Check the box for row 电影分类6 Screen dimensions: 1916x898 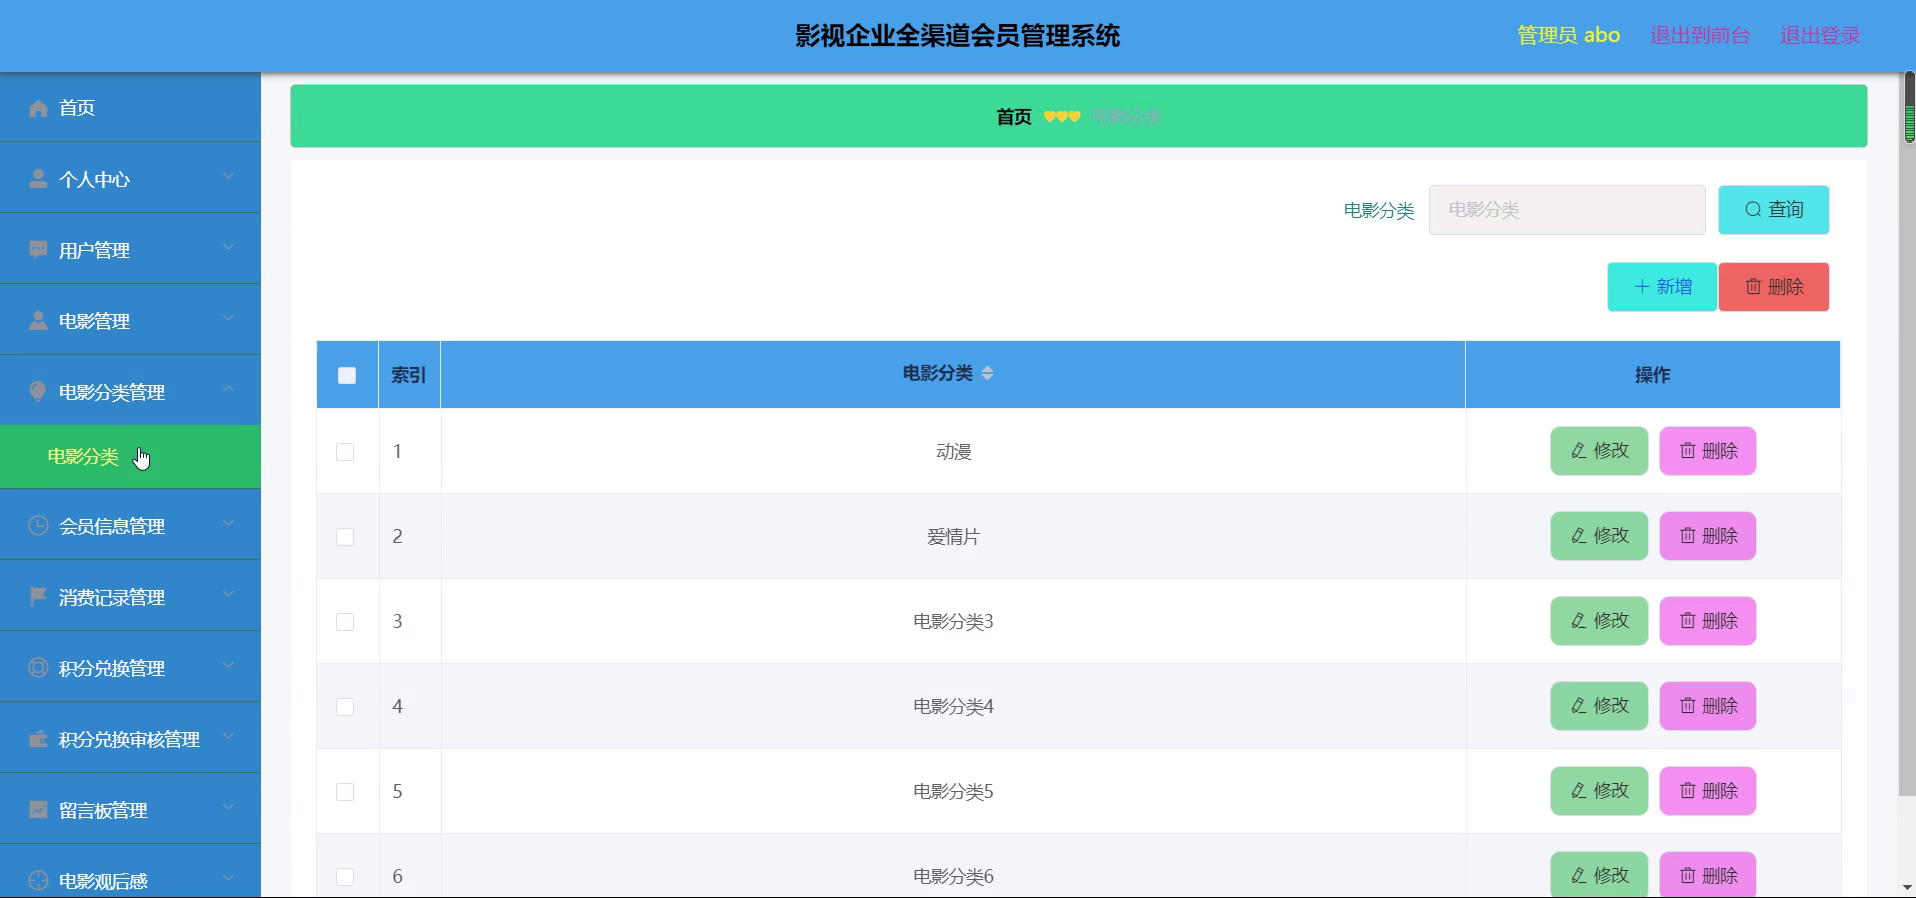click(345, 877)
